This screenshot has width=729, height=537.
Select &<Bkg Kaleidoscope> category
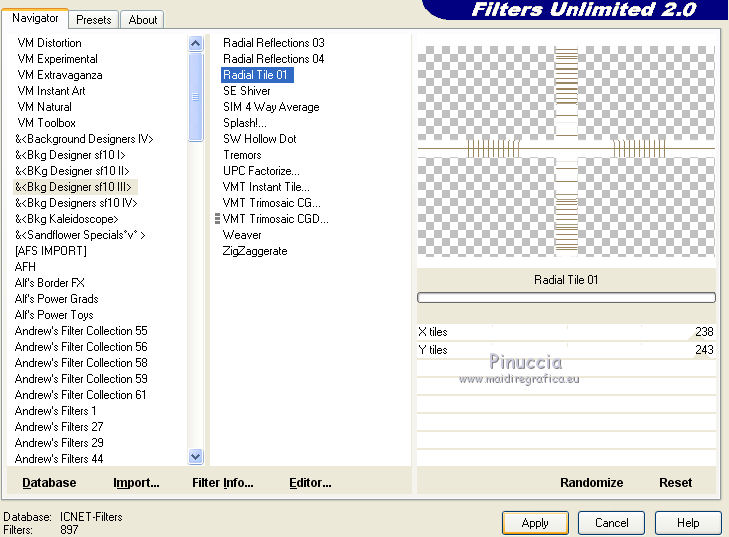66,219
